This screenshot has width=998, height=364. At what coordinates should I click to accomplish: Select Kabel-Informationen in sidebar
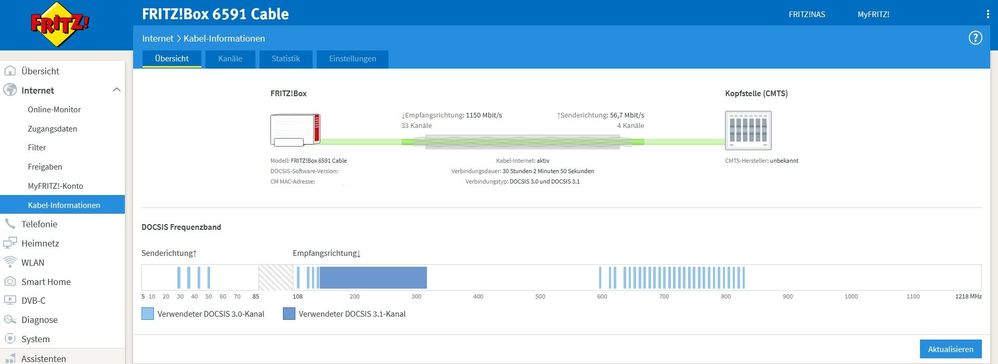[x=62, y=205]
